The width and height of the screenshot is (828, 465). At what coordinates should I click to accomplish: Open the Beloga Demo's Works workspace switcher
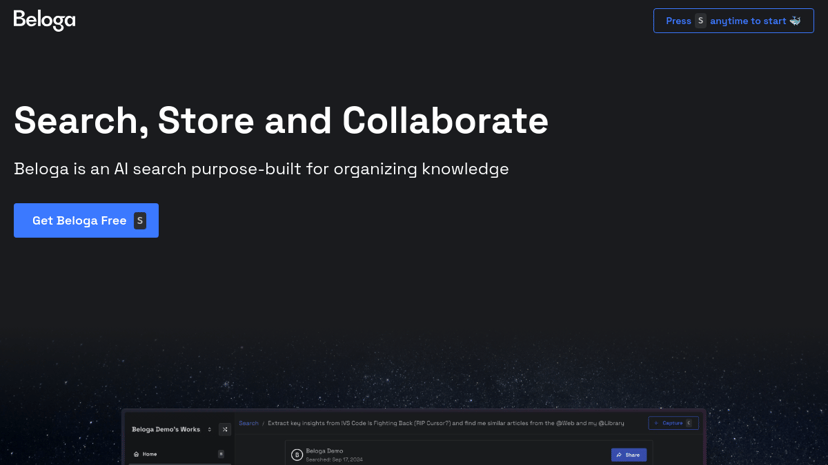171,429
